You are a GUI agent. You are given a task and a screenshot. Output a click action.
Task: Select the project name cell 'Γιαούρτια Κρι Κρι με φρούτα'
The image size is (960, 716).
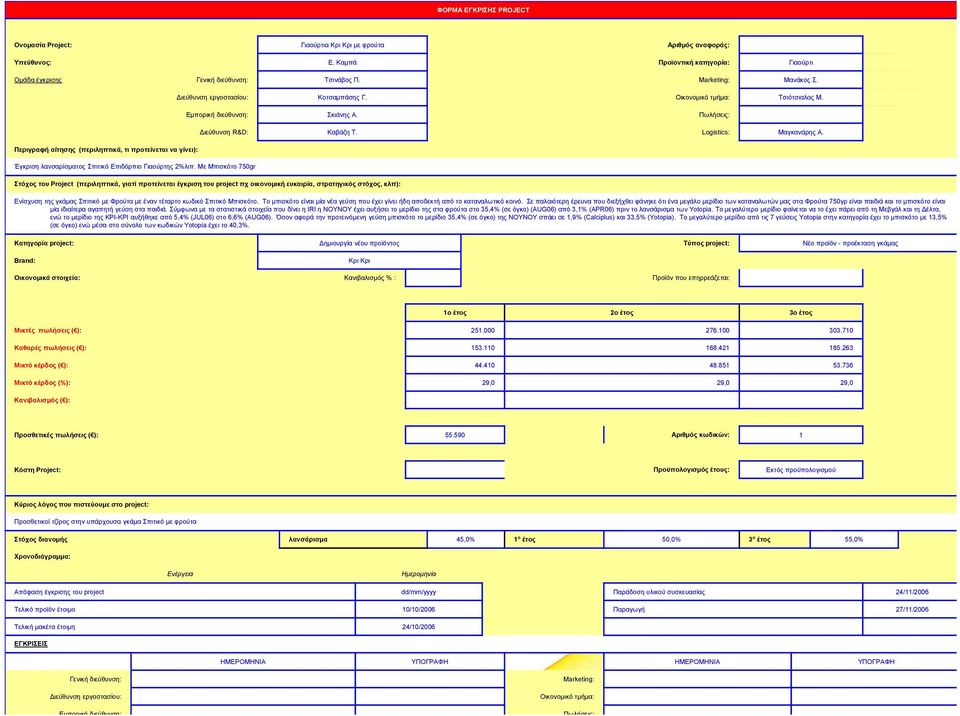point(342,45)
